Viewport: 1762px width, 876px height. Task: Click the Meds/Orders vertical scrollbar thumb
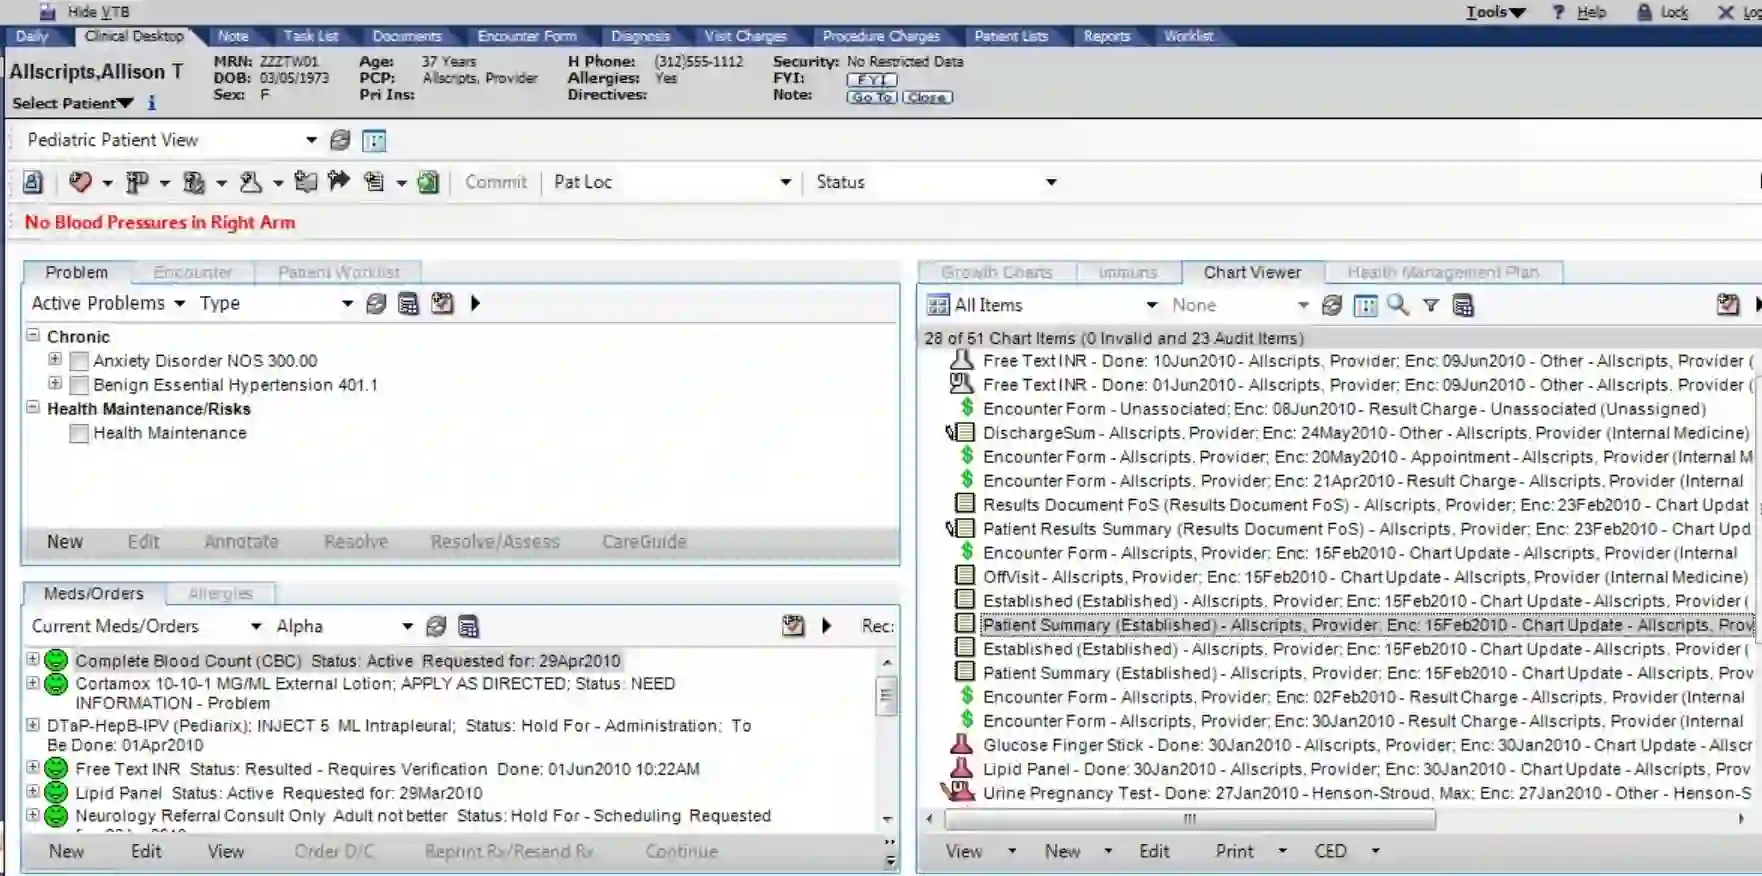[886, 696]
